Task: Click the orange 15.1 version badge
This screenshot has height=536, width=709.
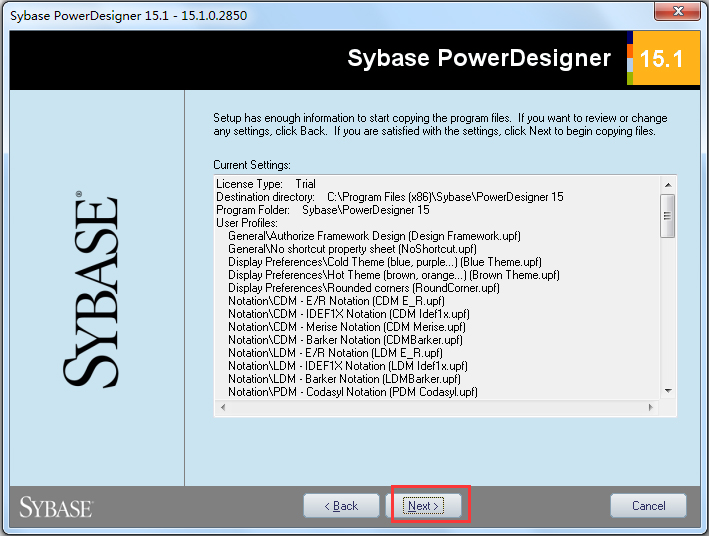Action: coord(661,58)
